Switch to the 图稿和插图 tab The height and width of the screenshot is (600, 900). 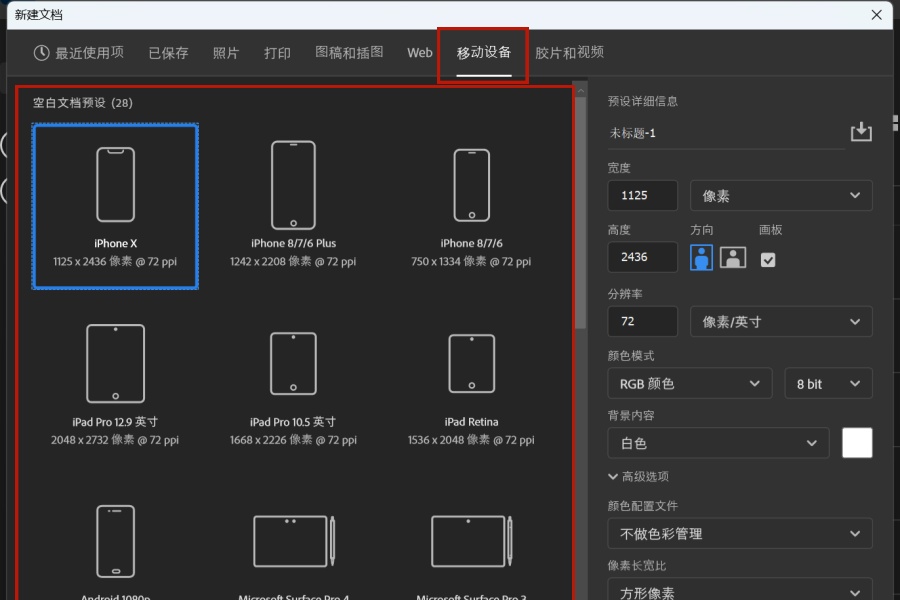click(x=349, y=52)
